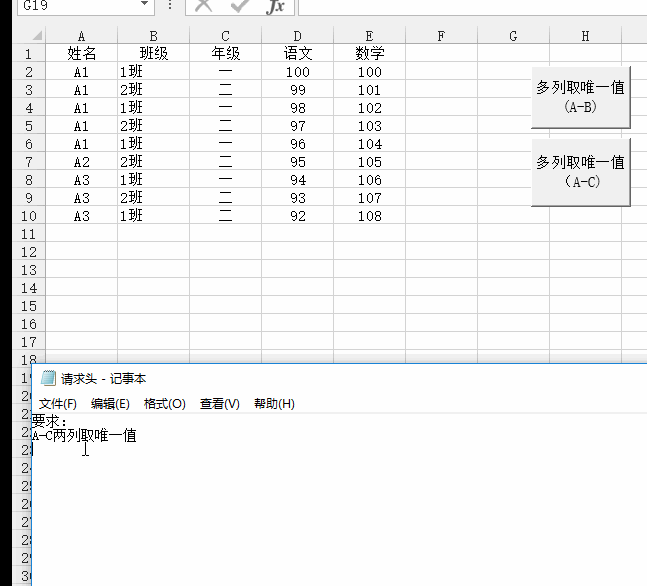Click cell D10 with value 92
647x586 pixels.
pos(297,215)
